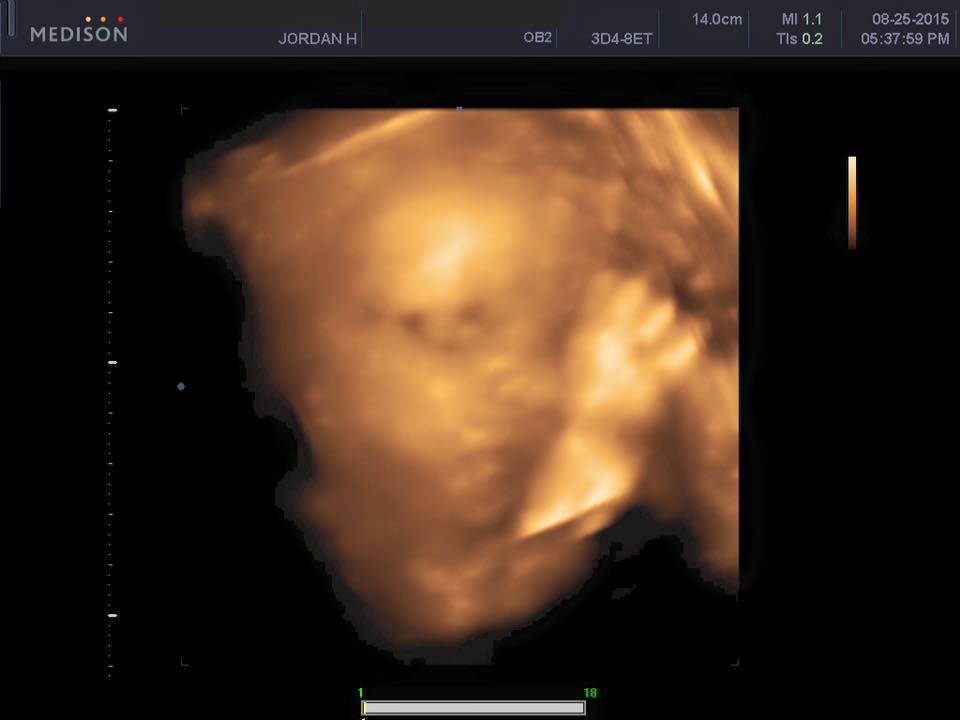Click the middle green depth scale tick

[x=112, y=362]
